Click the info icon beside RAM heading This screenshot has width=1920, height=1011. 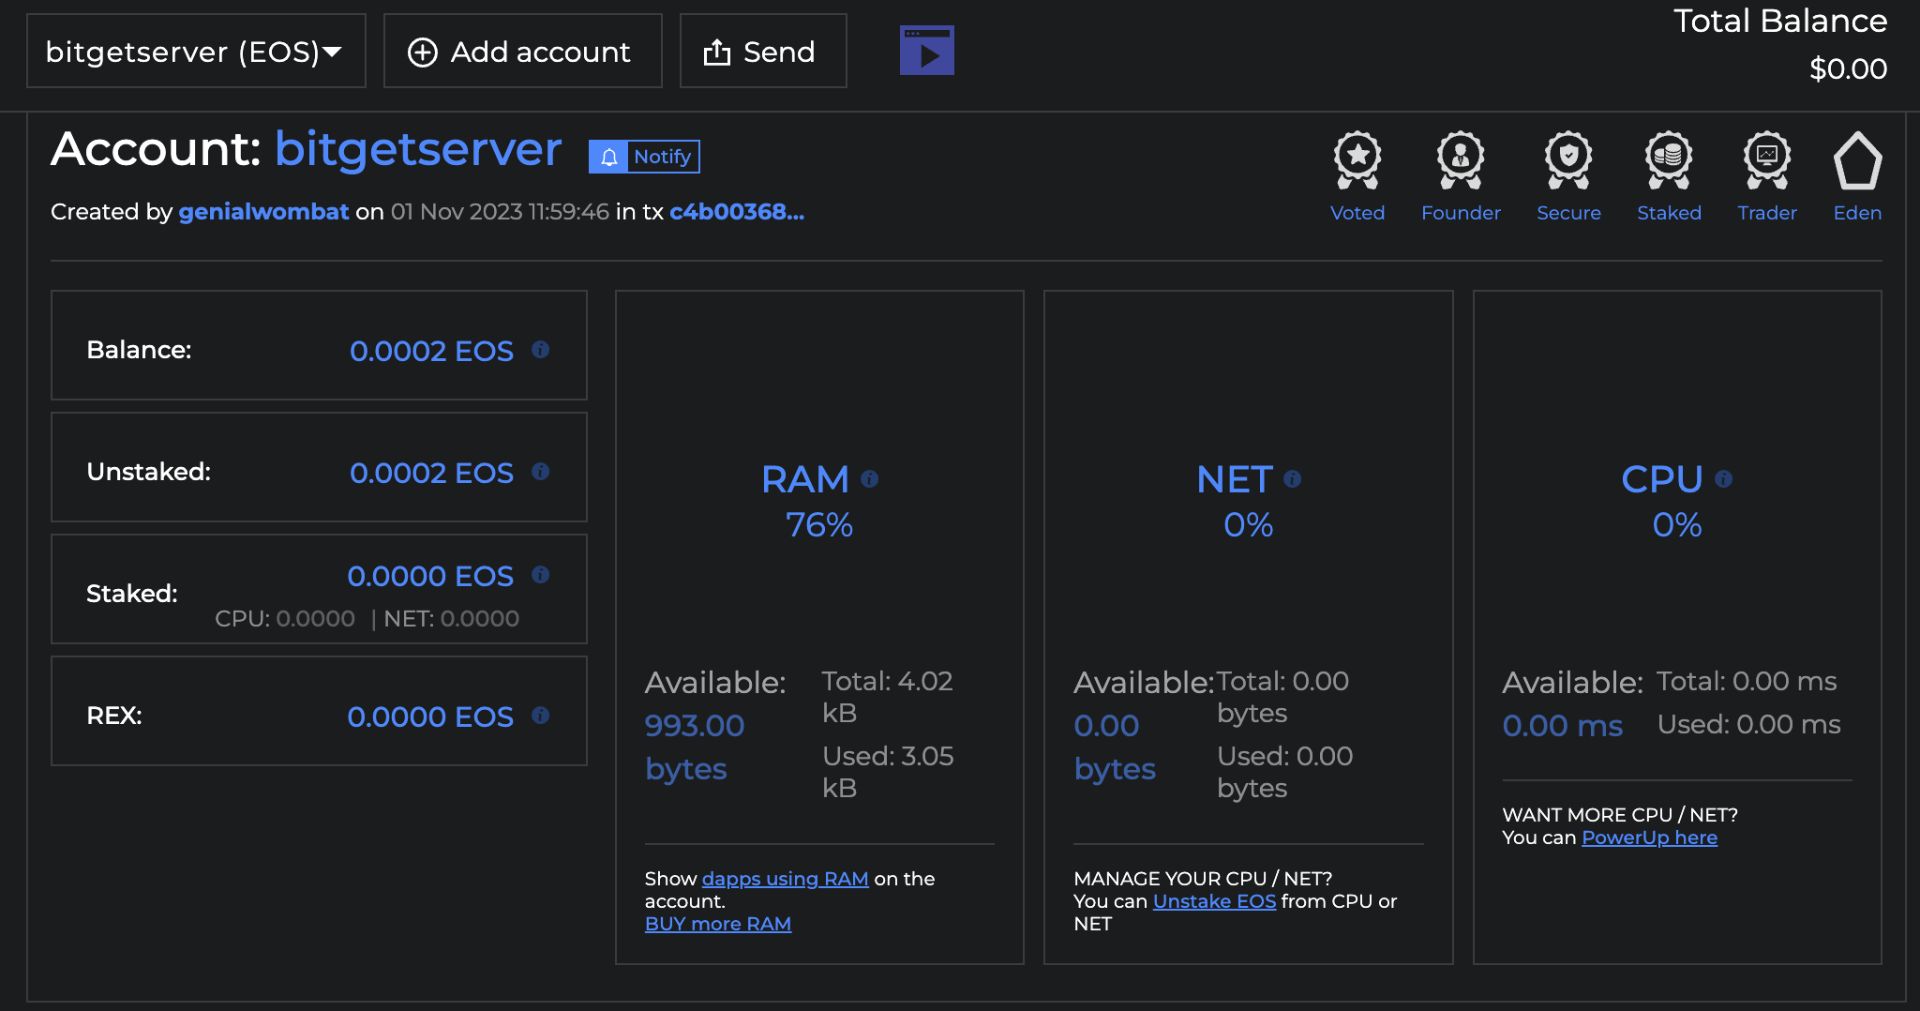point(869,479)
